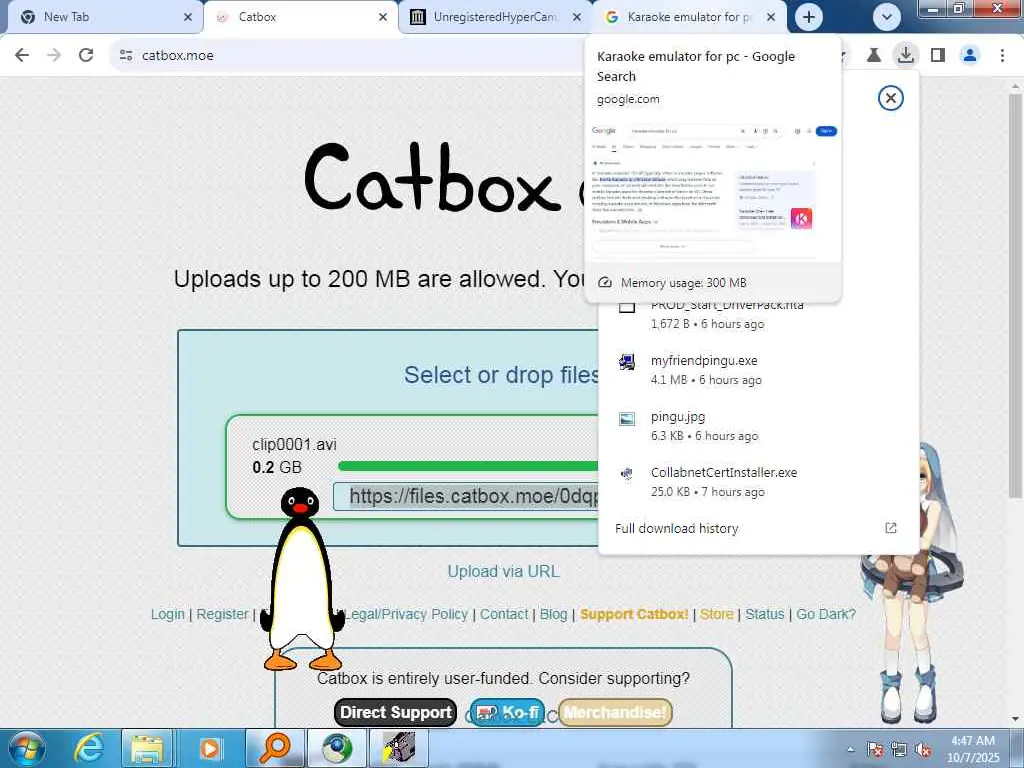The image size is (1024, 768).
Task: Reload the Catbox page
Action: (x=86, y=56)
